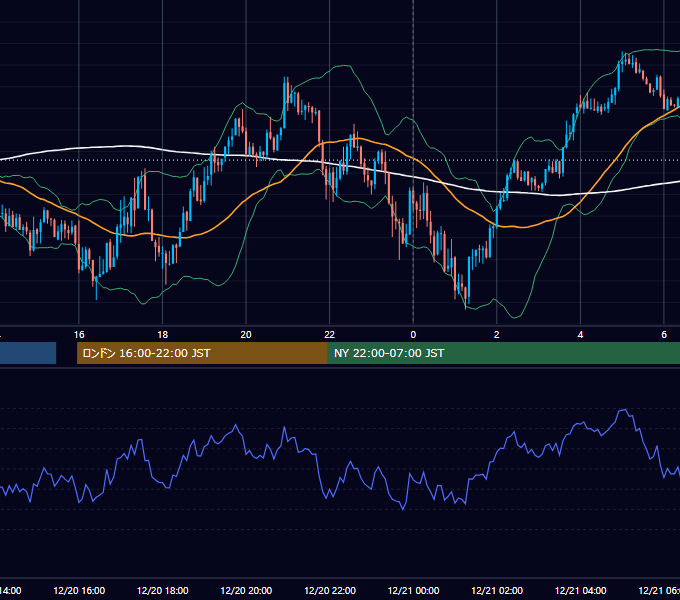Click the '22' hour label on price chart axis

pyautogui.click(x=330, y=334)
